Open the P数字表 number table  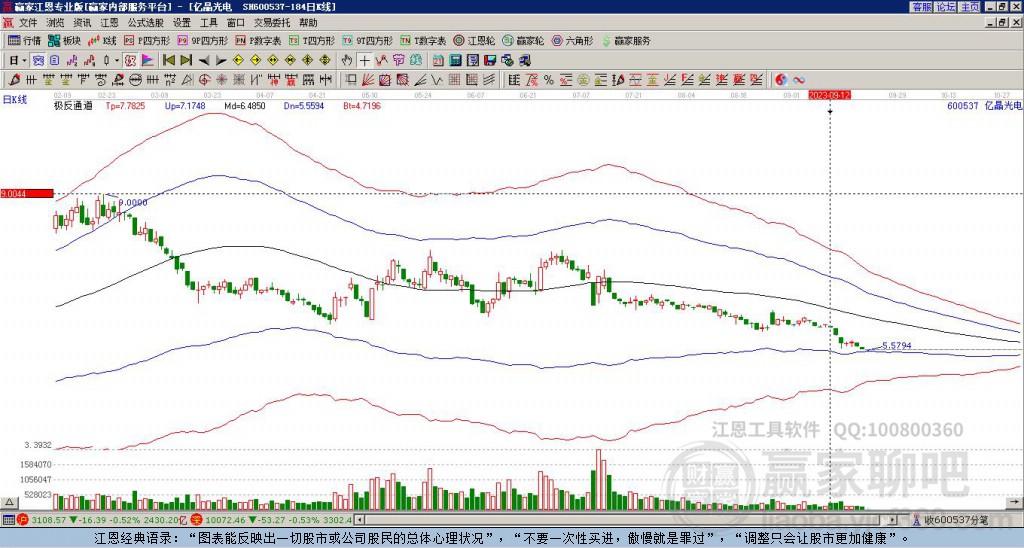(259, 40)
